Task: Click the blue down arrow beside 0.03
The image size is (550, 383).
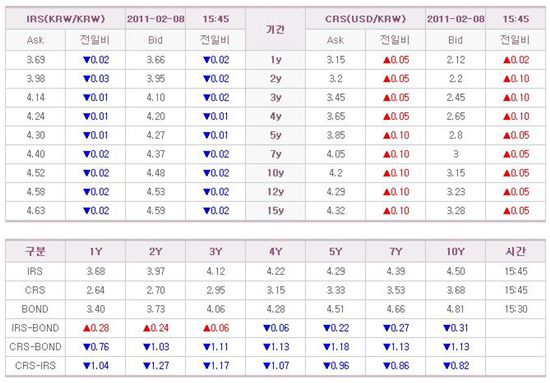Action: tap(86, 79)
